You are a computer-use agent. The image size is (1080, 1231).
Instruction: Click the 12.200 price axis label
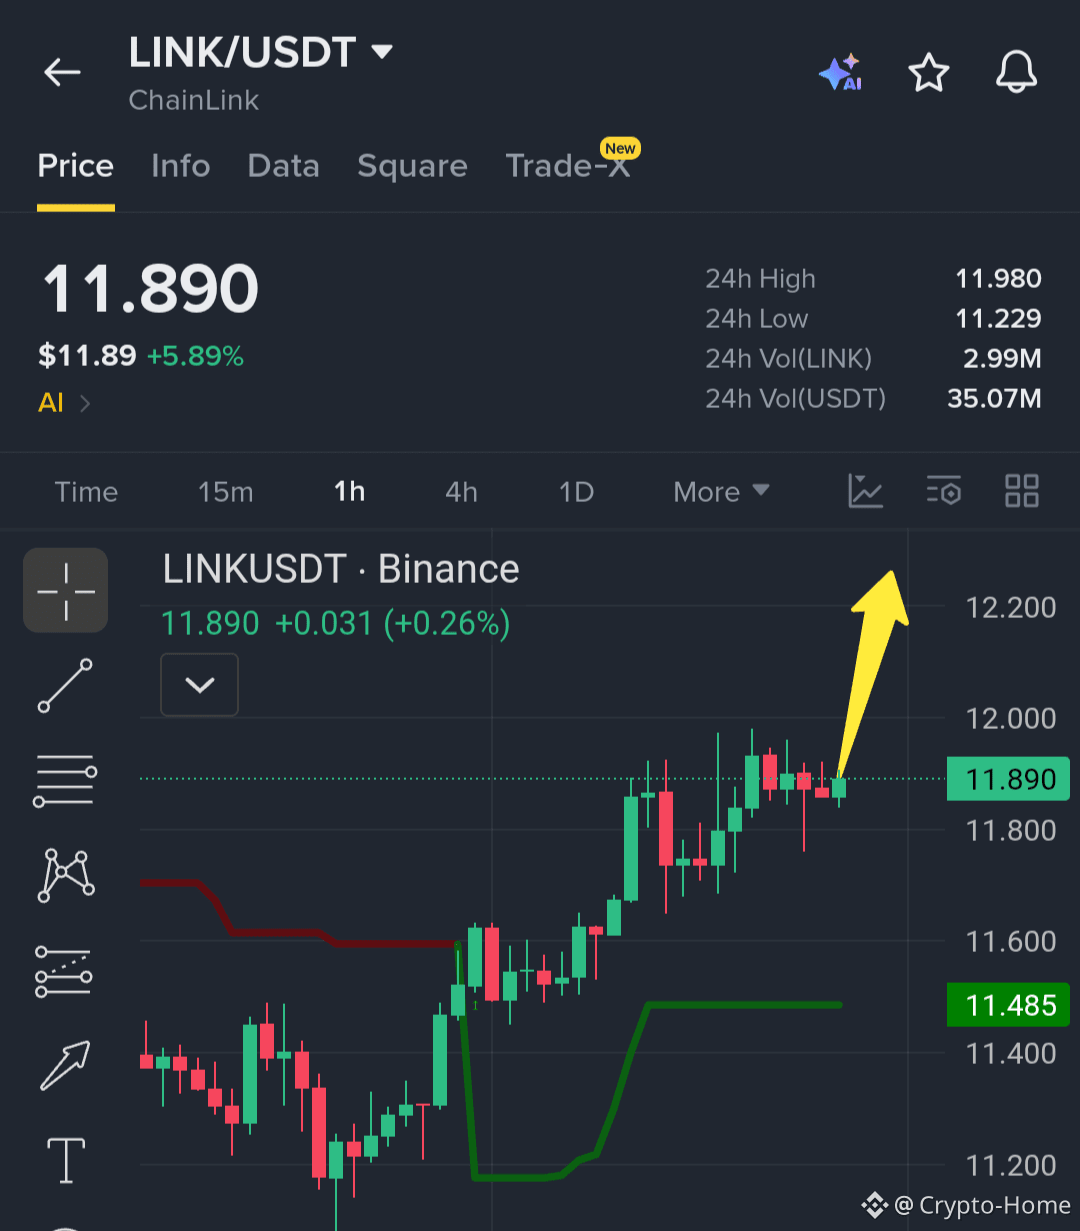tap(1011, 608)
